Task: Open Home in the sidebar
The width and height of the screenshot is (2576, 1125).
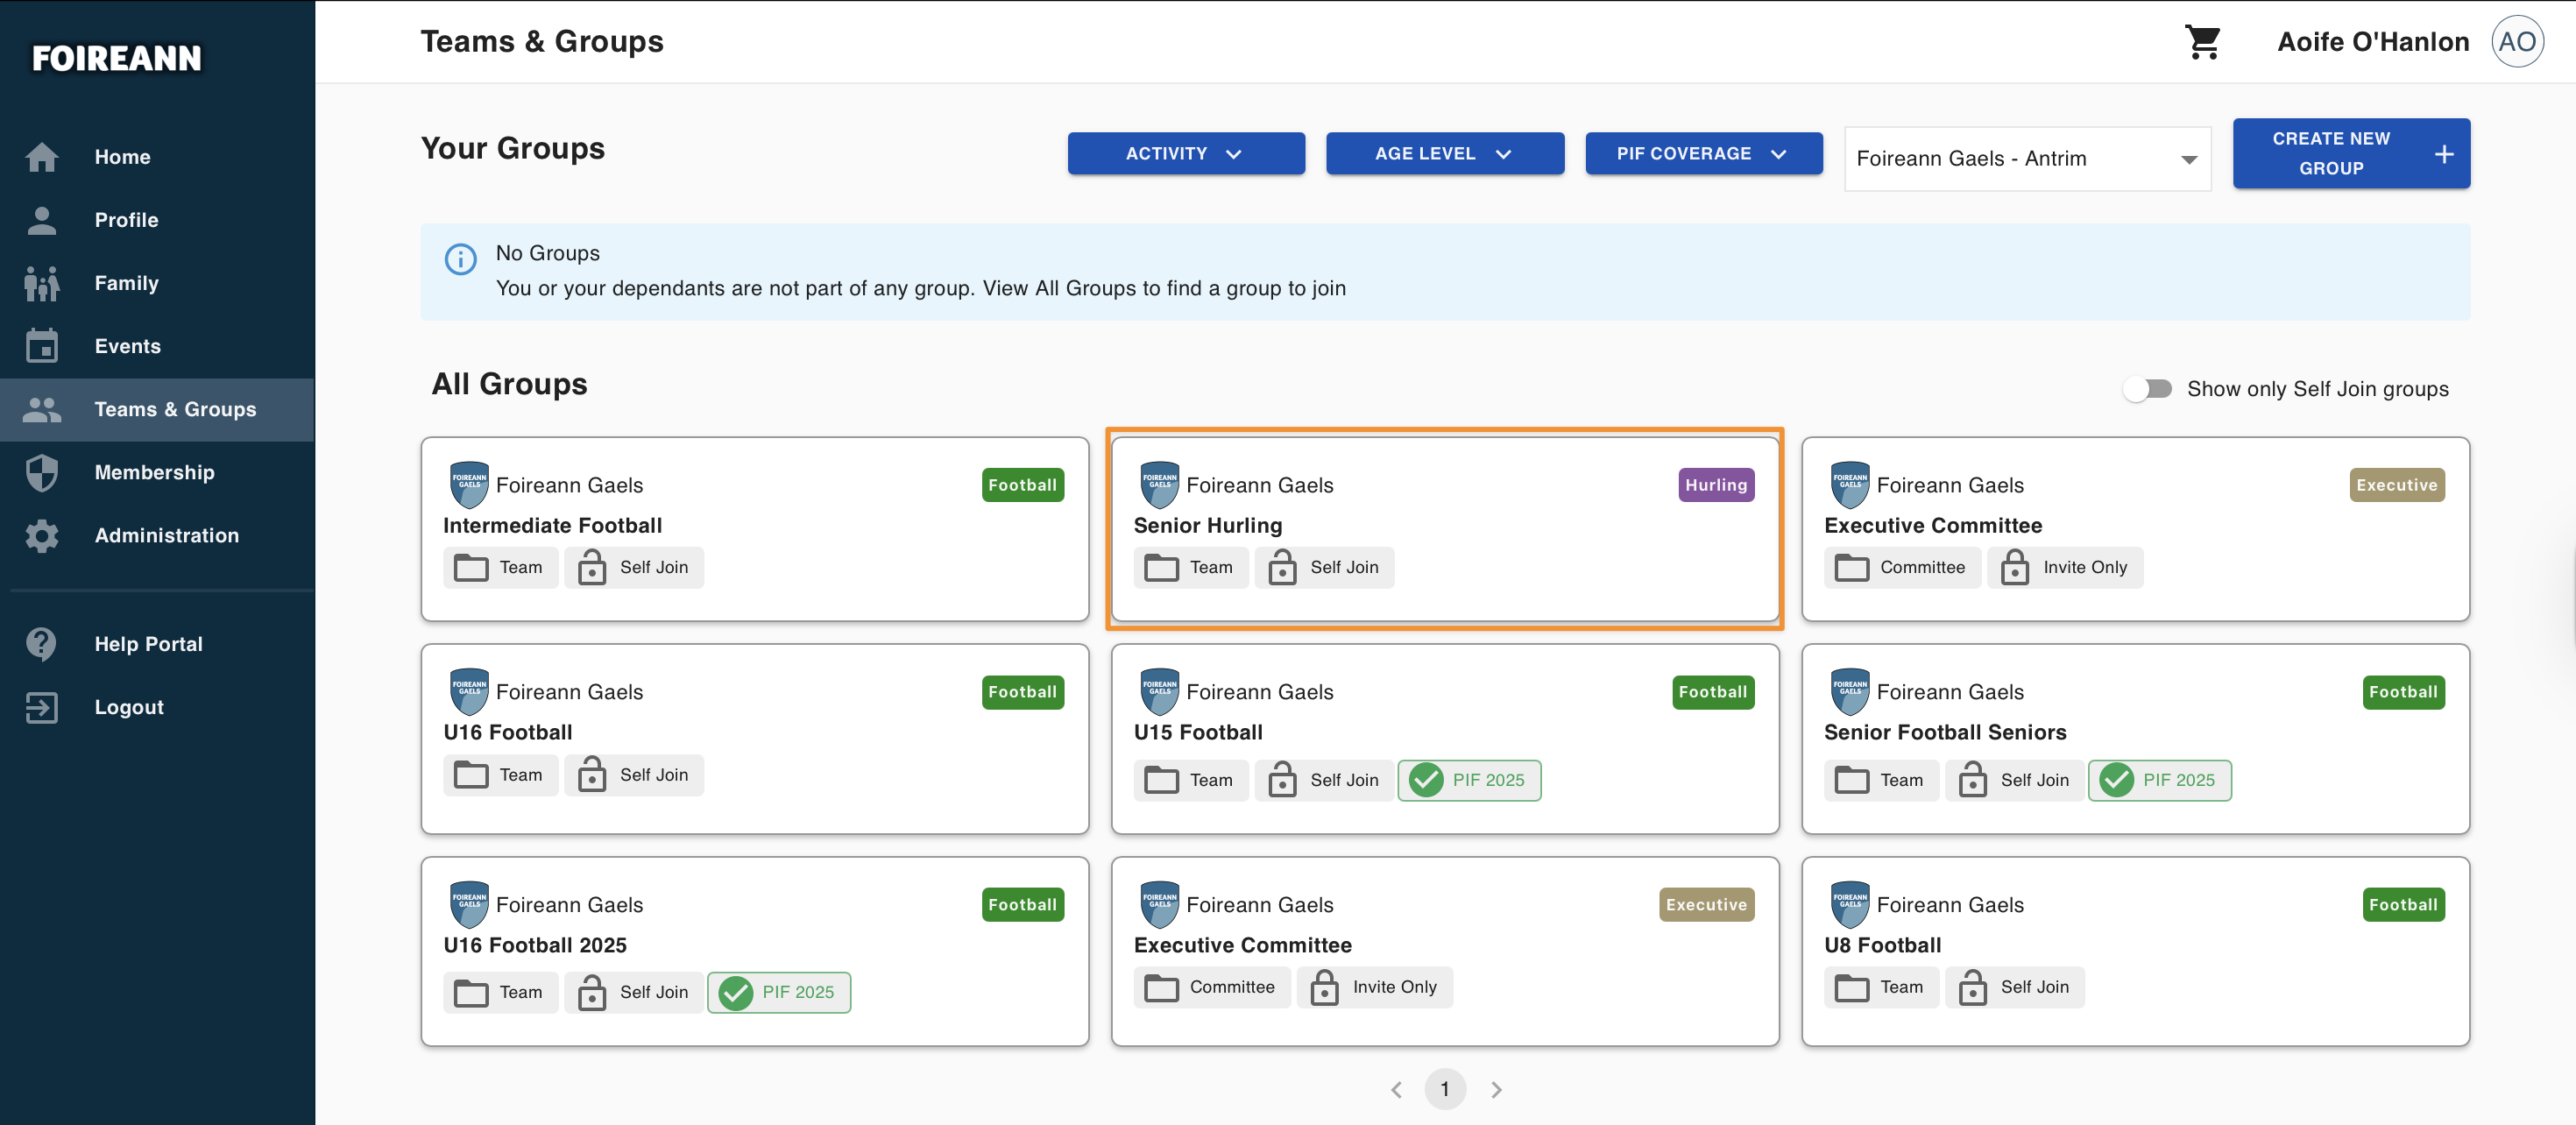Action: tap(157, 157)
